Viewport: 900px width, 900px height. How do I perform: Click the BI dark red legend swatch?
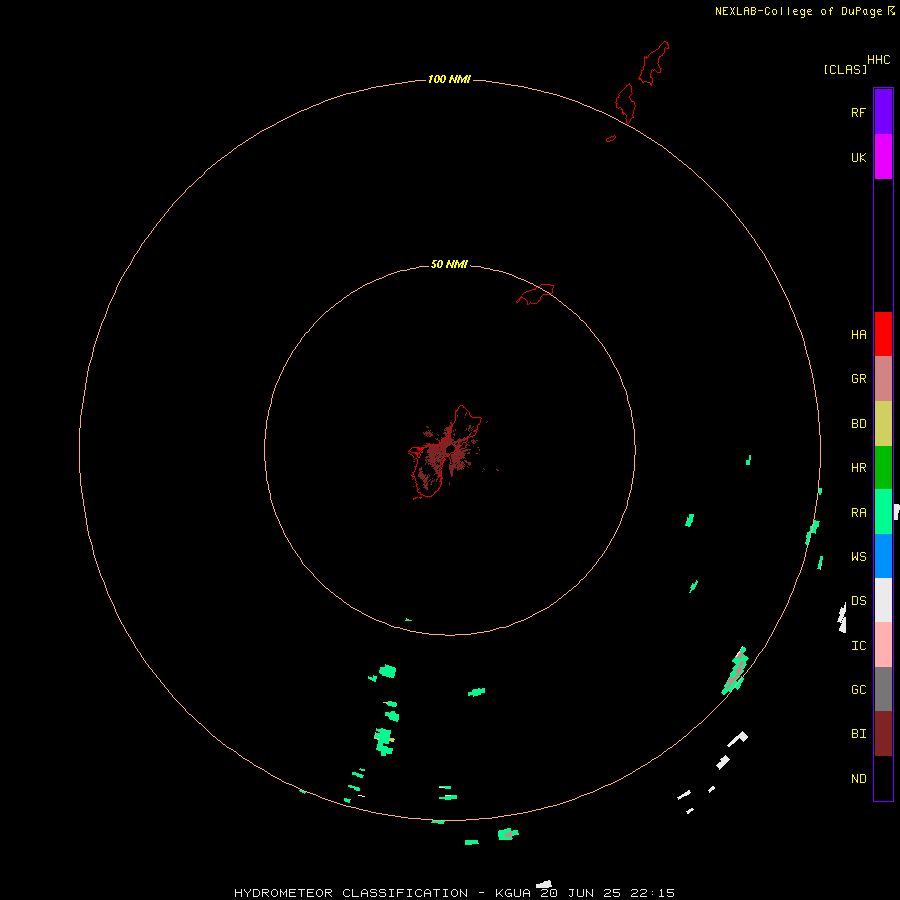point(883,734)
